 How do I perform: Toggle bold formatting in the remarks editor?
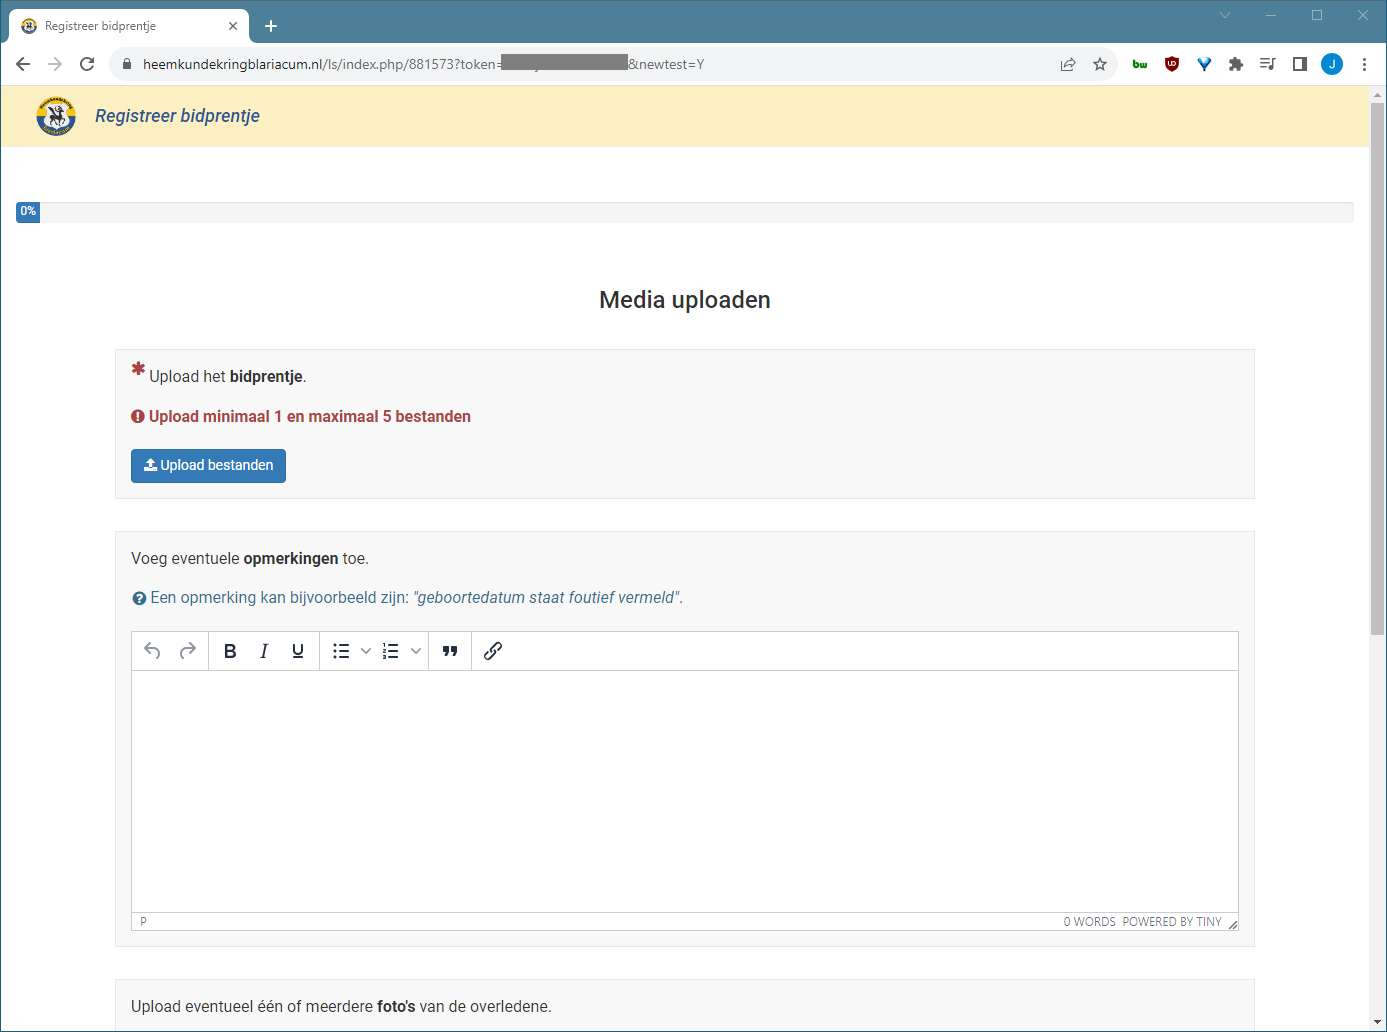pos(230,651)
